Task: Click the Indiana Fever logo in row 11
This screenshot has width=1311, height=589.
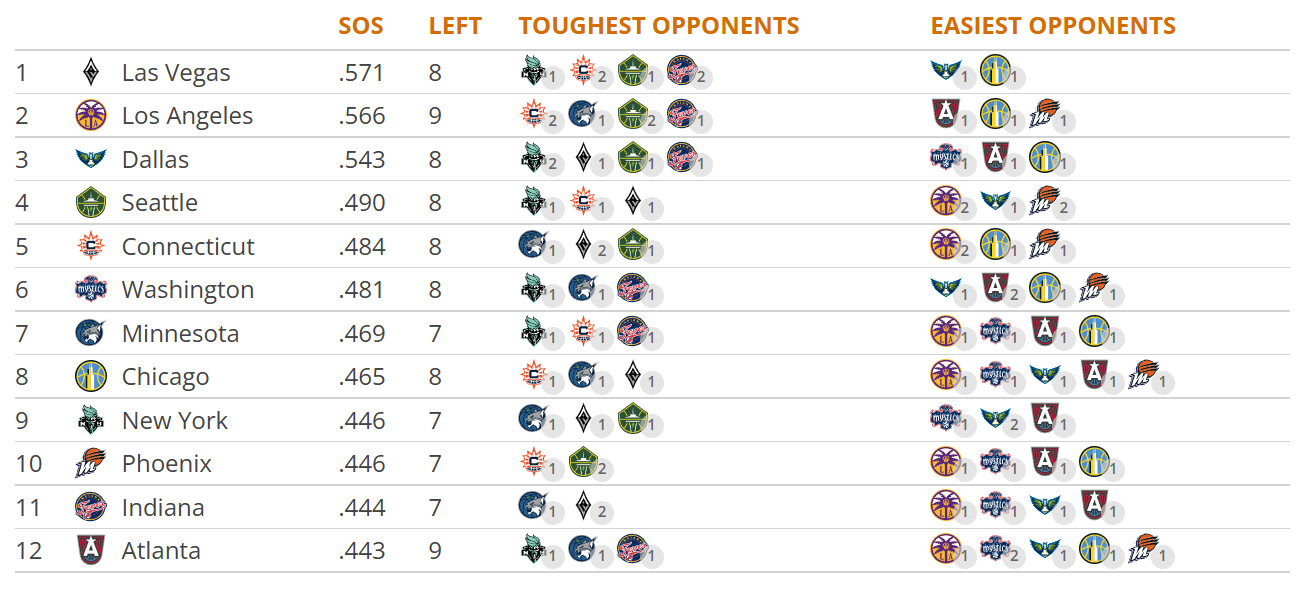Action: 91,508
